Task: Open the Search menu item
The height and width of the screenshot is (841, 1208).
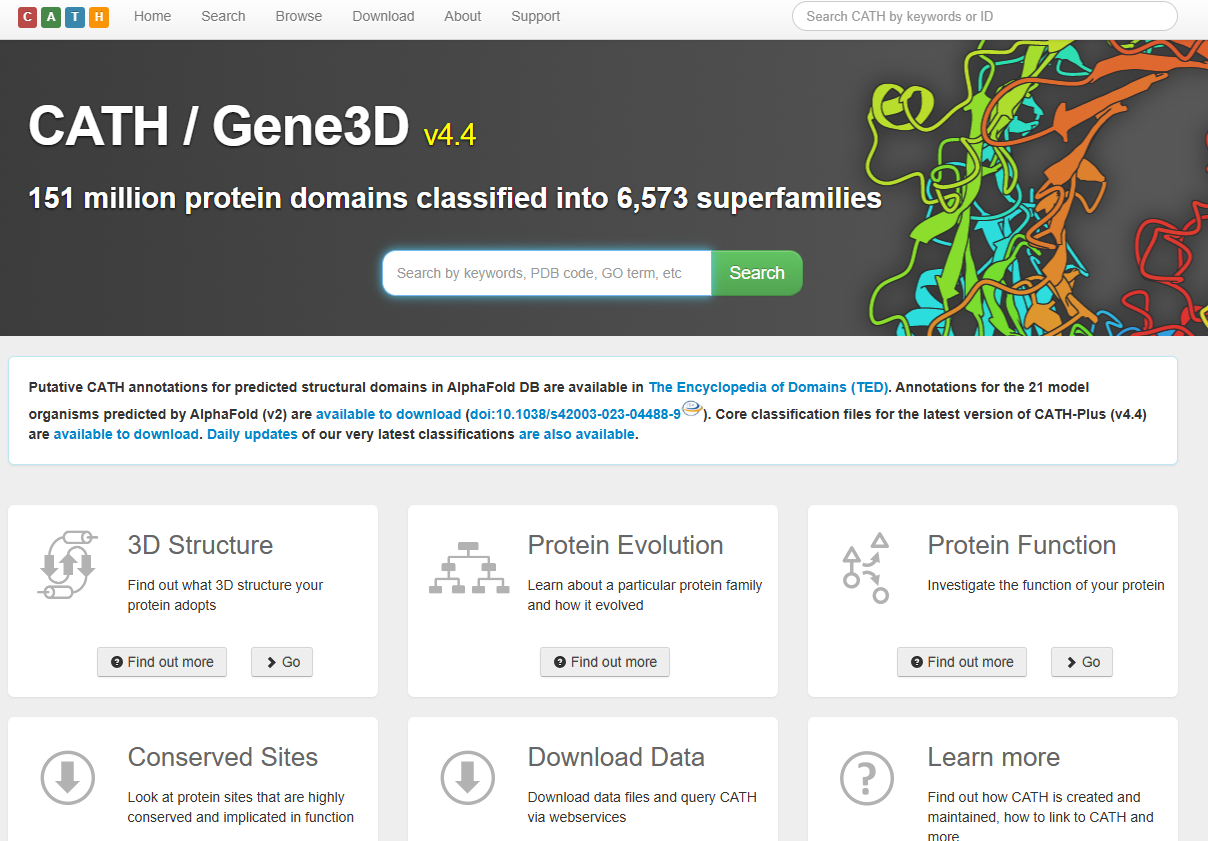Action: point(223,16)
